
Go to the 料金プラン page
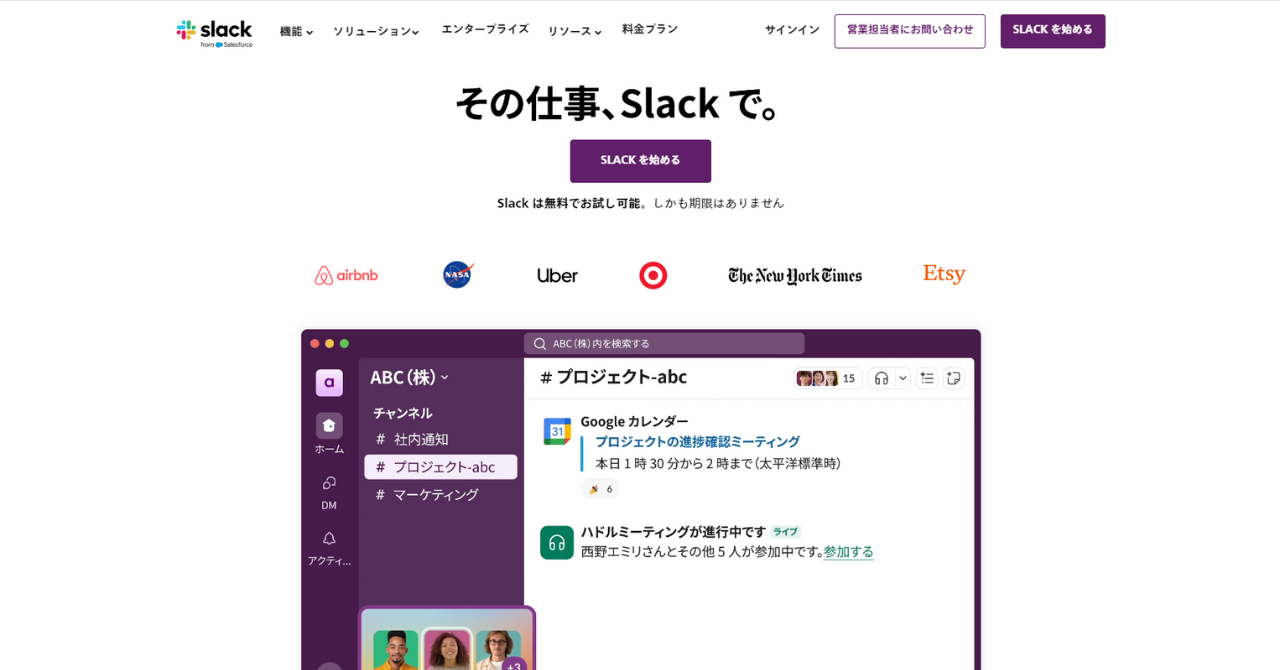(x=650, y=29)
